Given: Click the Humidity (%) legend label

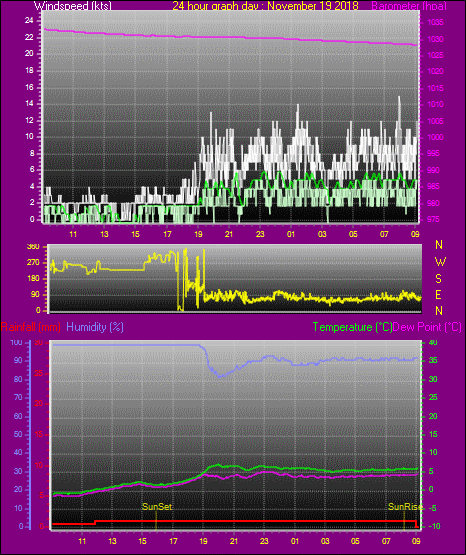Looking at the screenshot, I should pos(95,327).
